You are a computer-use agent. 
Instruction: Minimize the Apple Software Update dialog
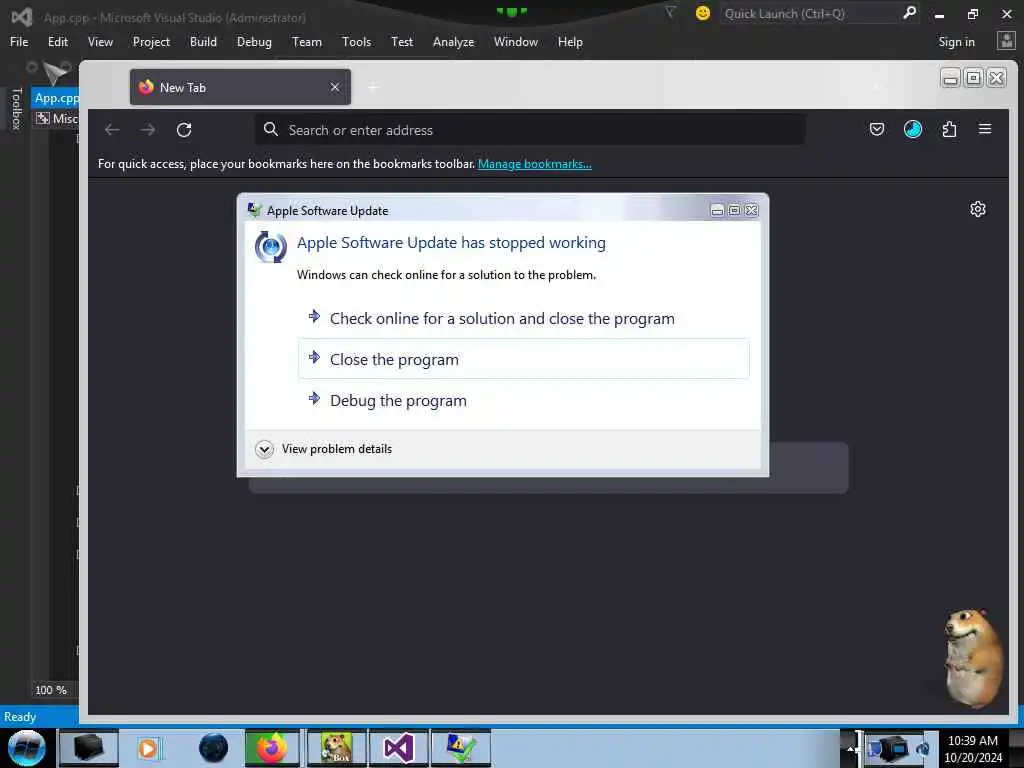point(717,210)
